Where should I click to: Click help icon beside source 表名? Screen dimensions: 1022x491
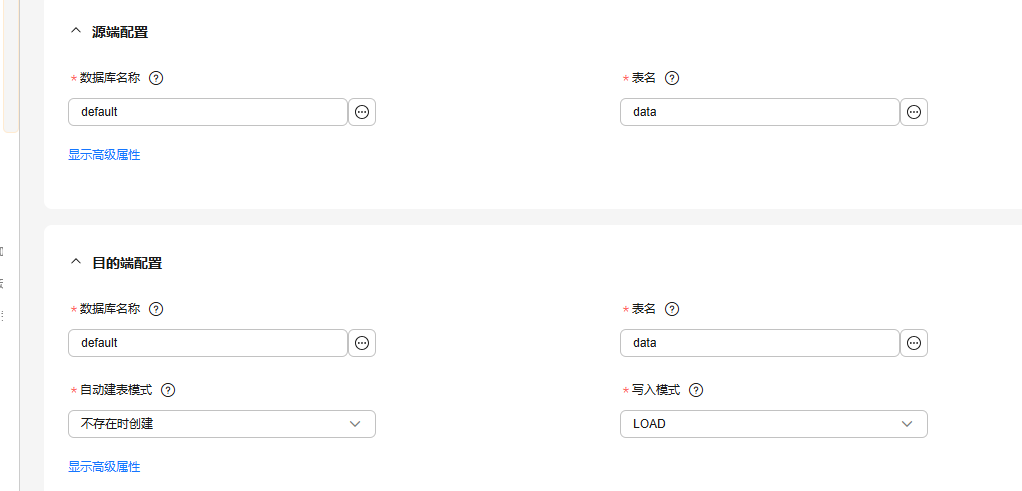pos(672,78)
